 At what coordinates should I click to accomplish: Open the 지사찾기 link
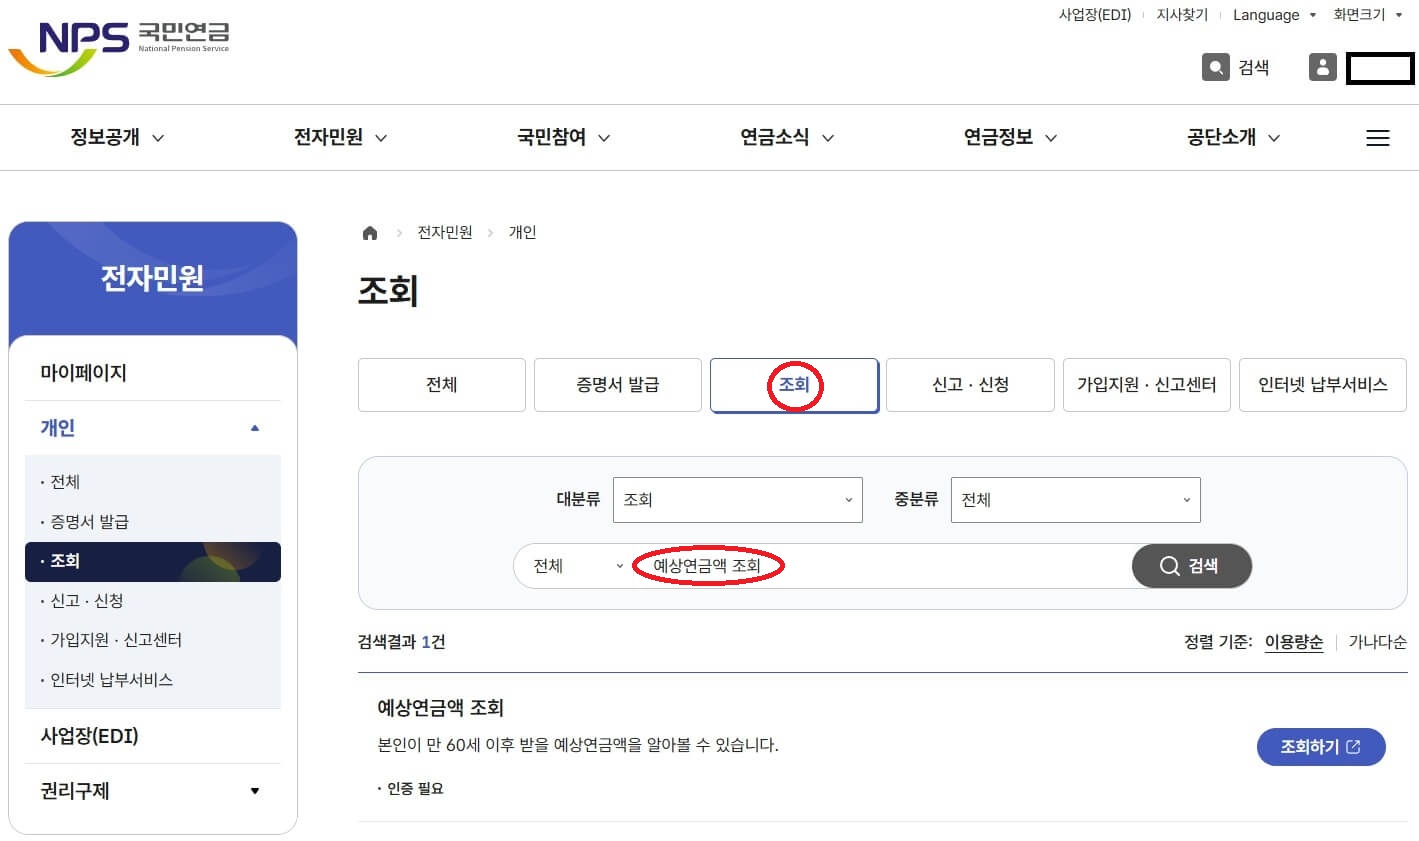[x=1180, y=15]
